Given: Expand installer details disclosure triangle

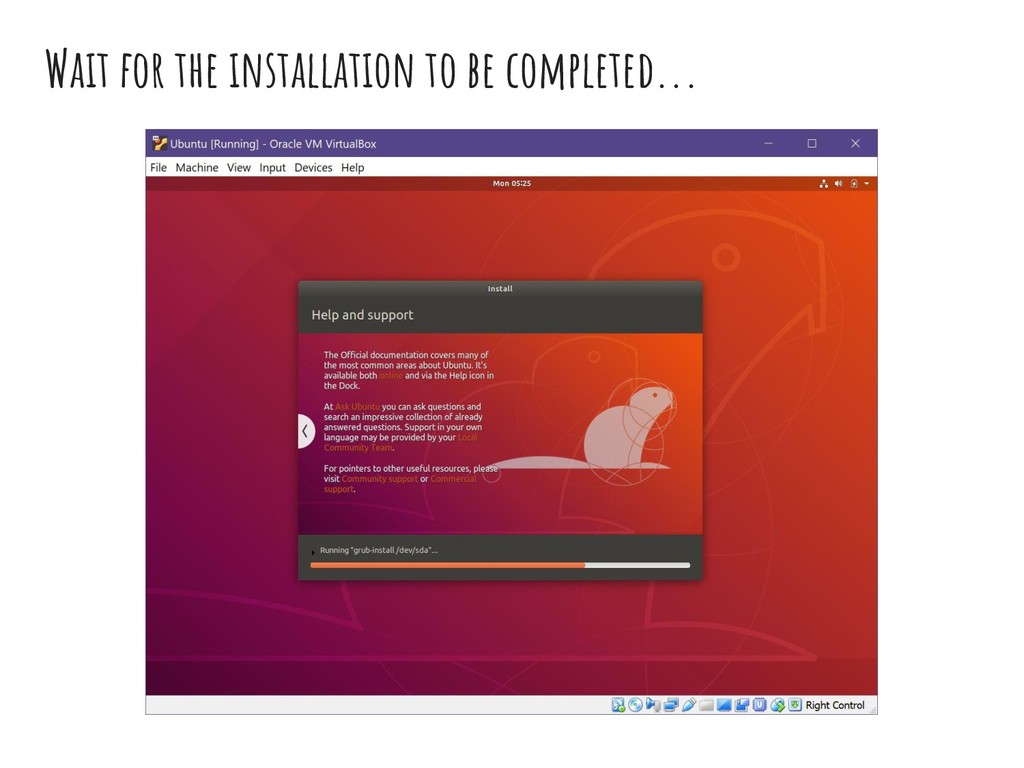Looking at the screenshot, I should pos(313,552).
